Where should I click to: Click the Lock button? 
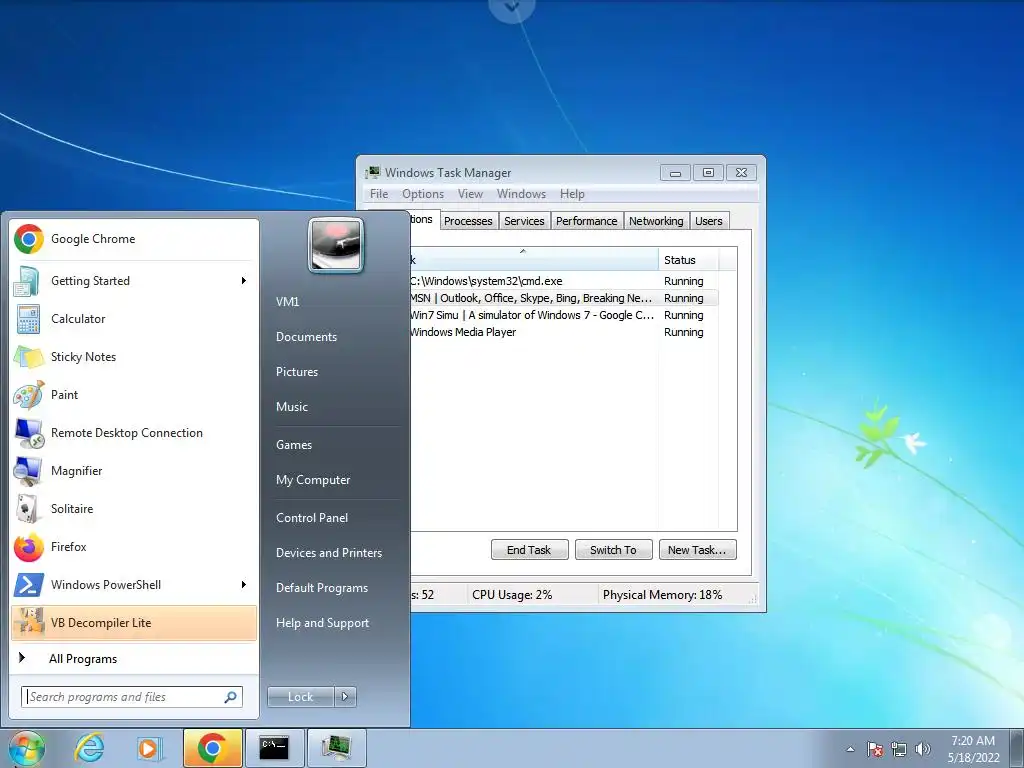click(300, 697)
